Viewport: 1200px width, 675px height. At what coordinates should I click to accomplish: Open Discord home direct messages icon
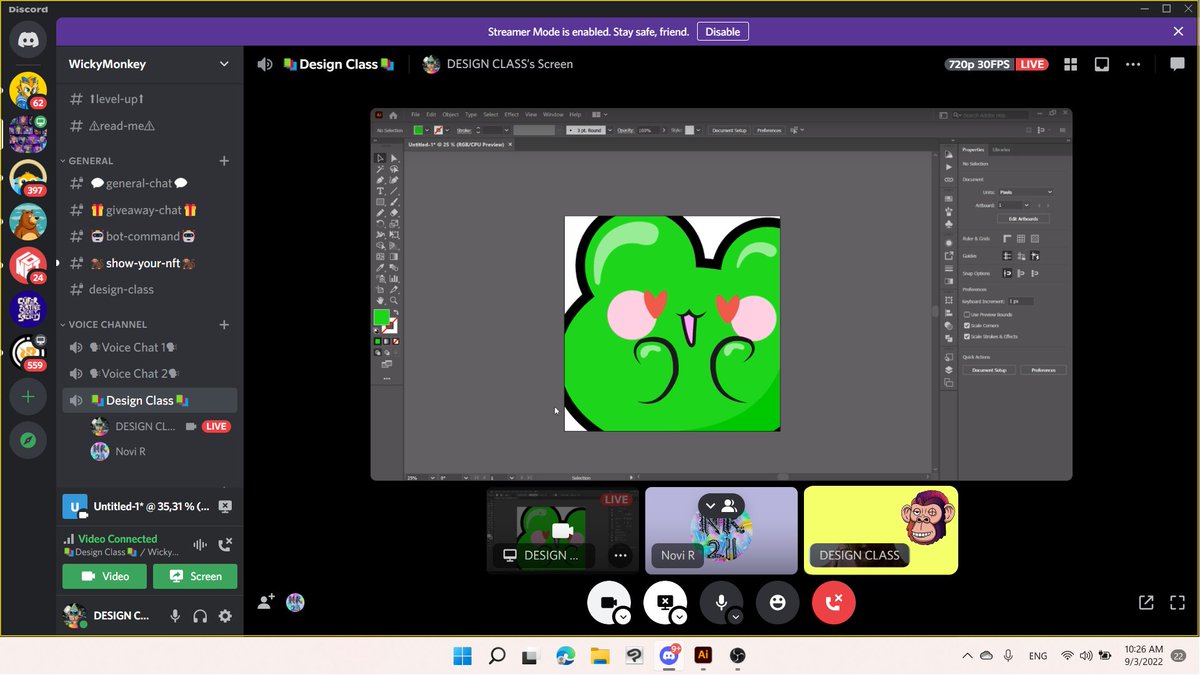(x=28, y=40)
